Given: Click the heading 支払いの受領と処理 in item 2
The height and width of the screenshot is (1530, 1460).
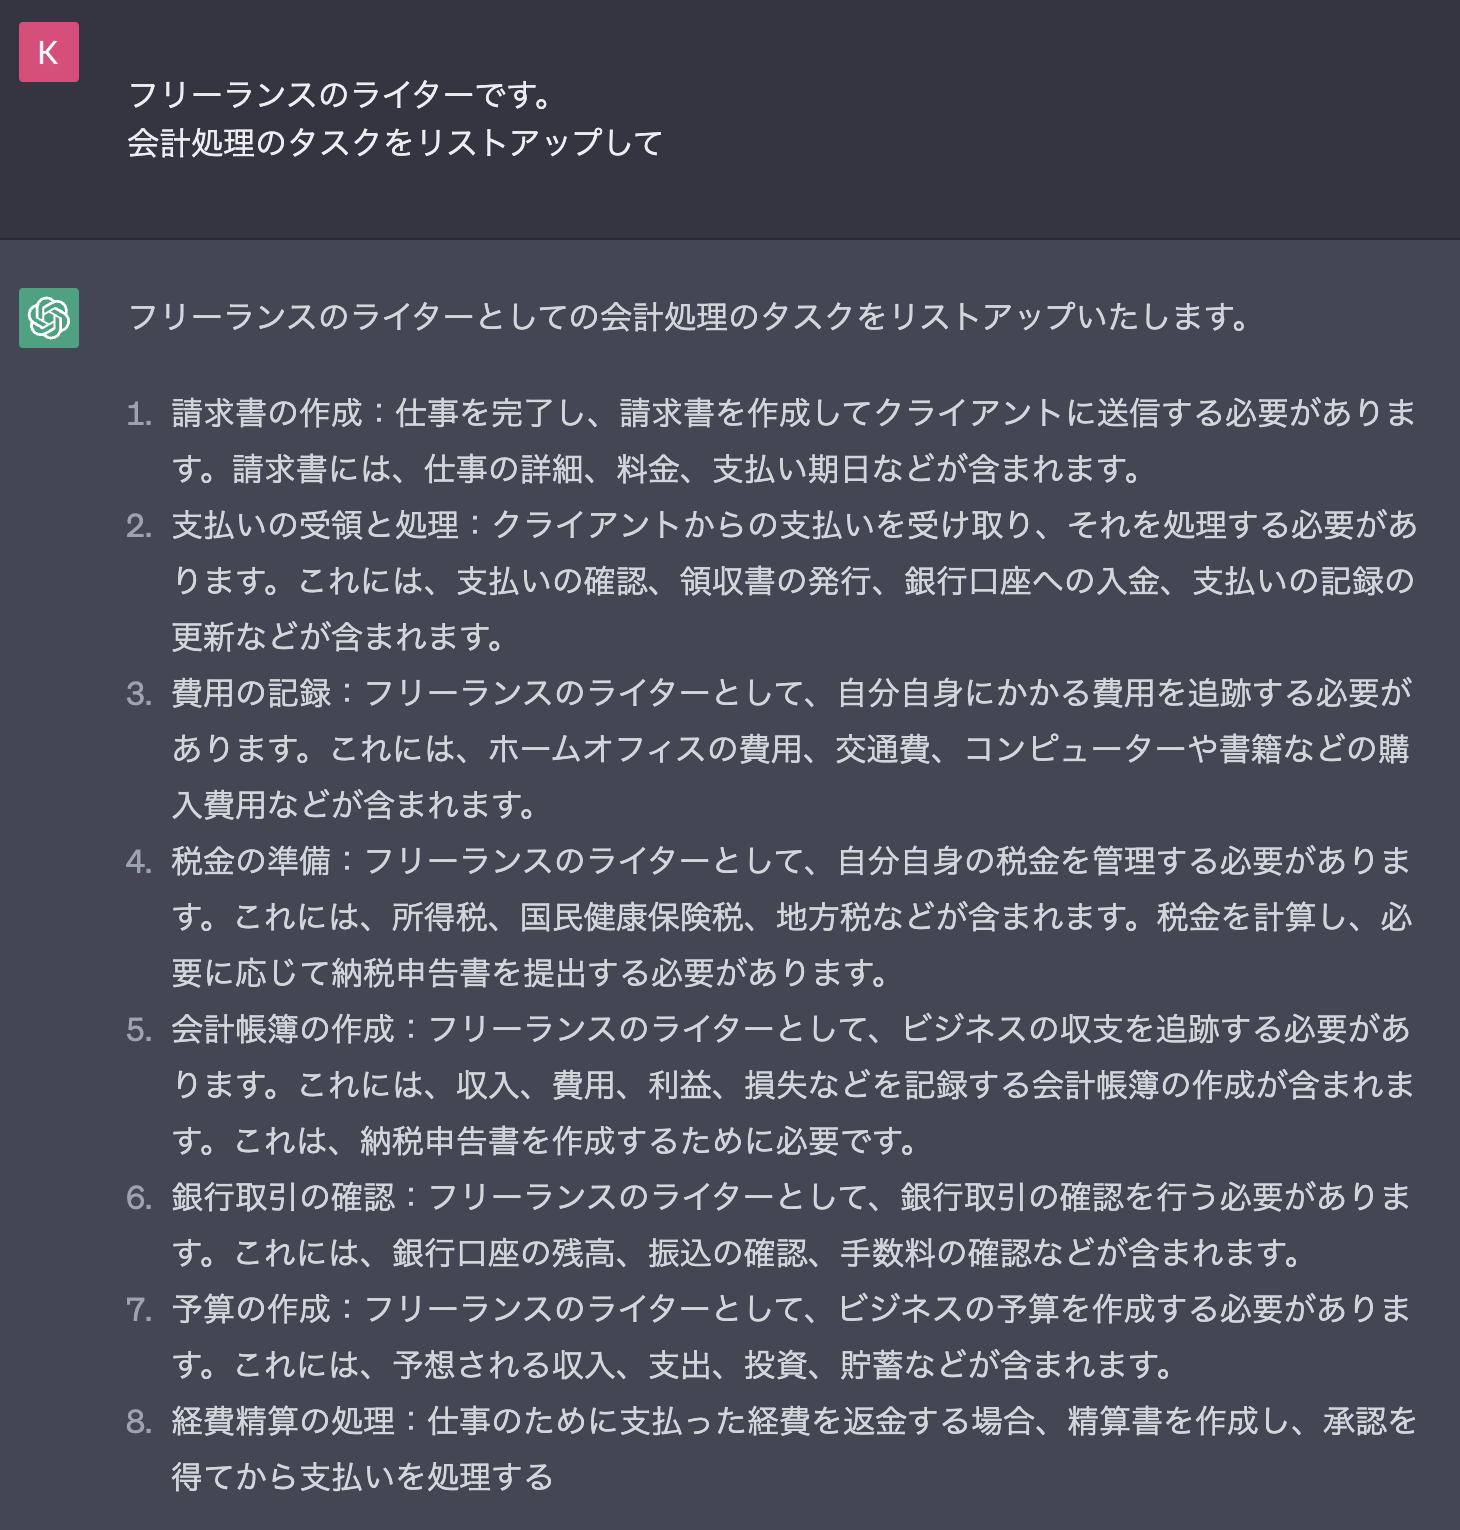Looking at the screenshot, I should point(315,525).
